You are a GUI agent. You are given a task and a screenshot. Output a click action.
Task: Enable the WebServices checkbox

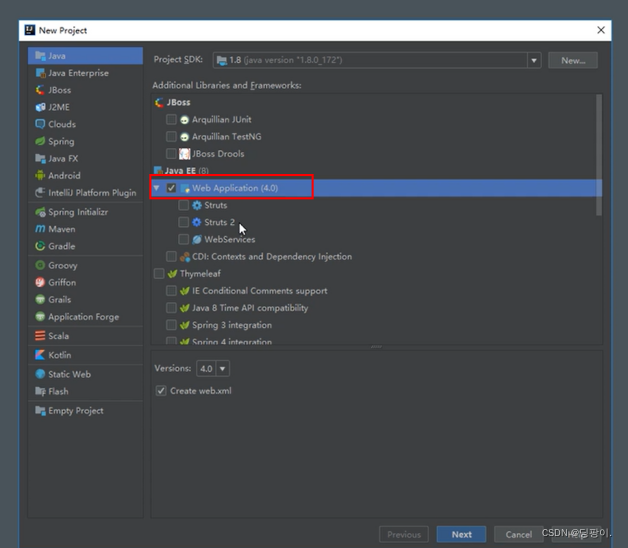pyautogui.click(x=184, y=240)
